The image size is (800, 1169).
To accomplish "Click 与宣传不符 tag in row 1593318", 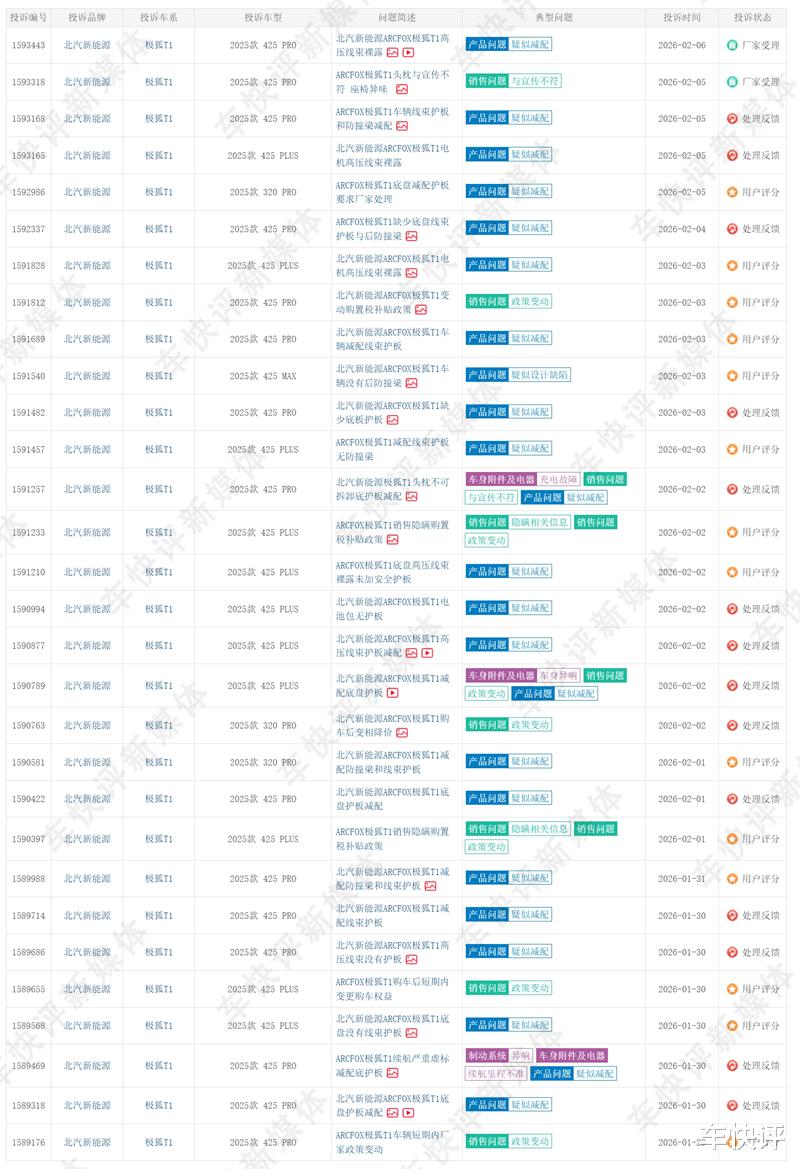I will tap(535, 81).
